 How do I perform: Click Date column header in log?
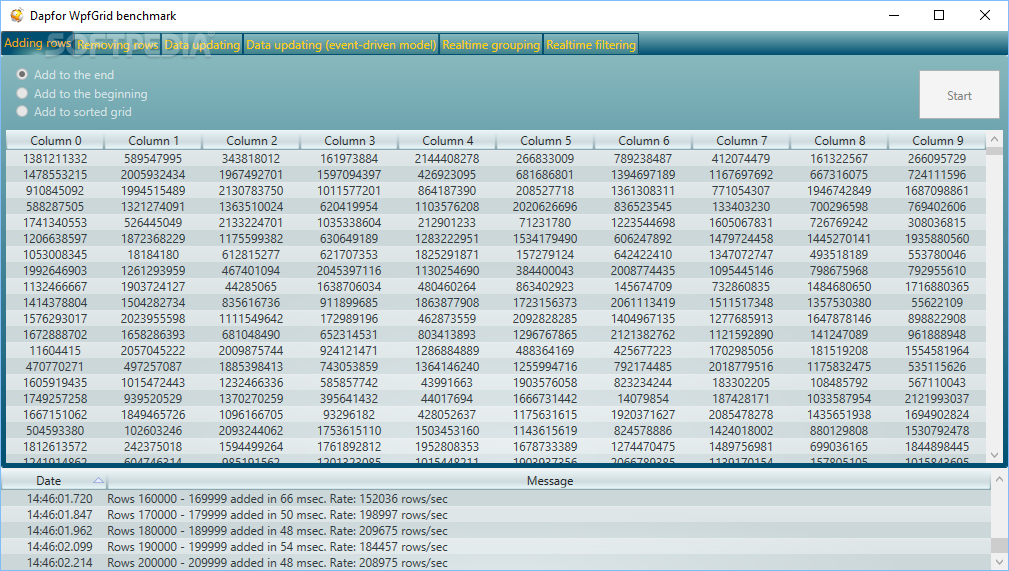coord(54,481)
